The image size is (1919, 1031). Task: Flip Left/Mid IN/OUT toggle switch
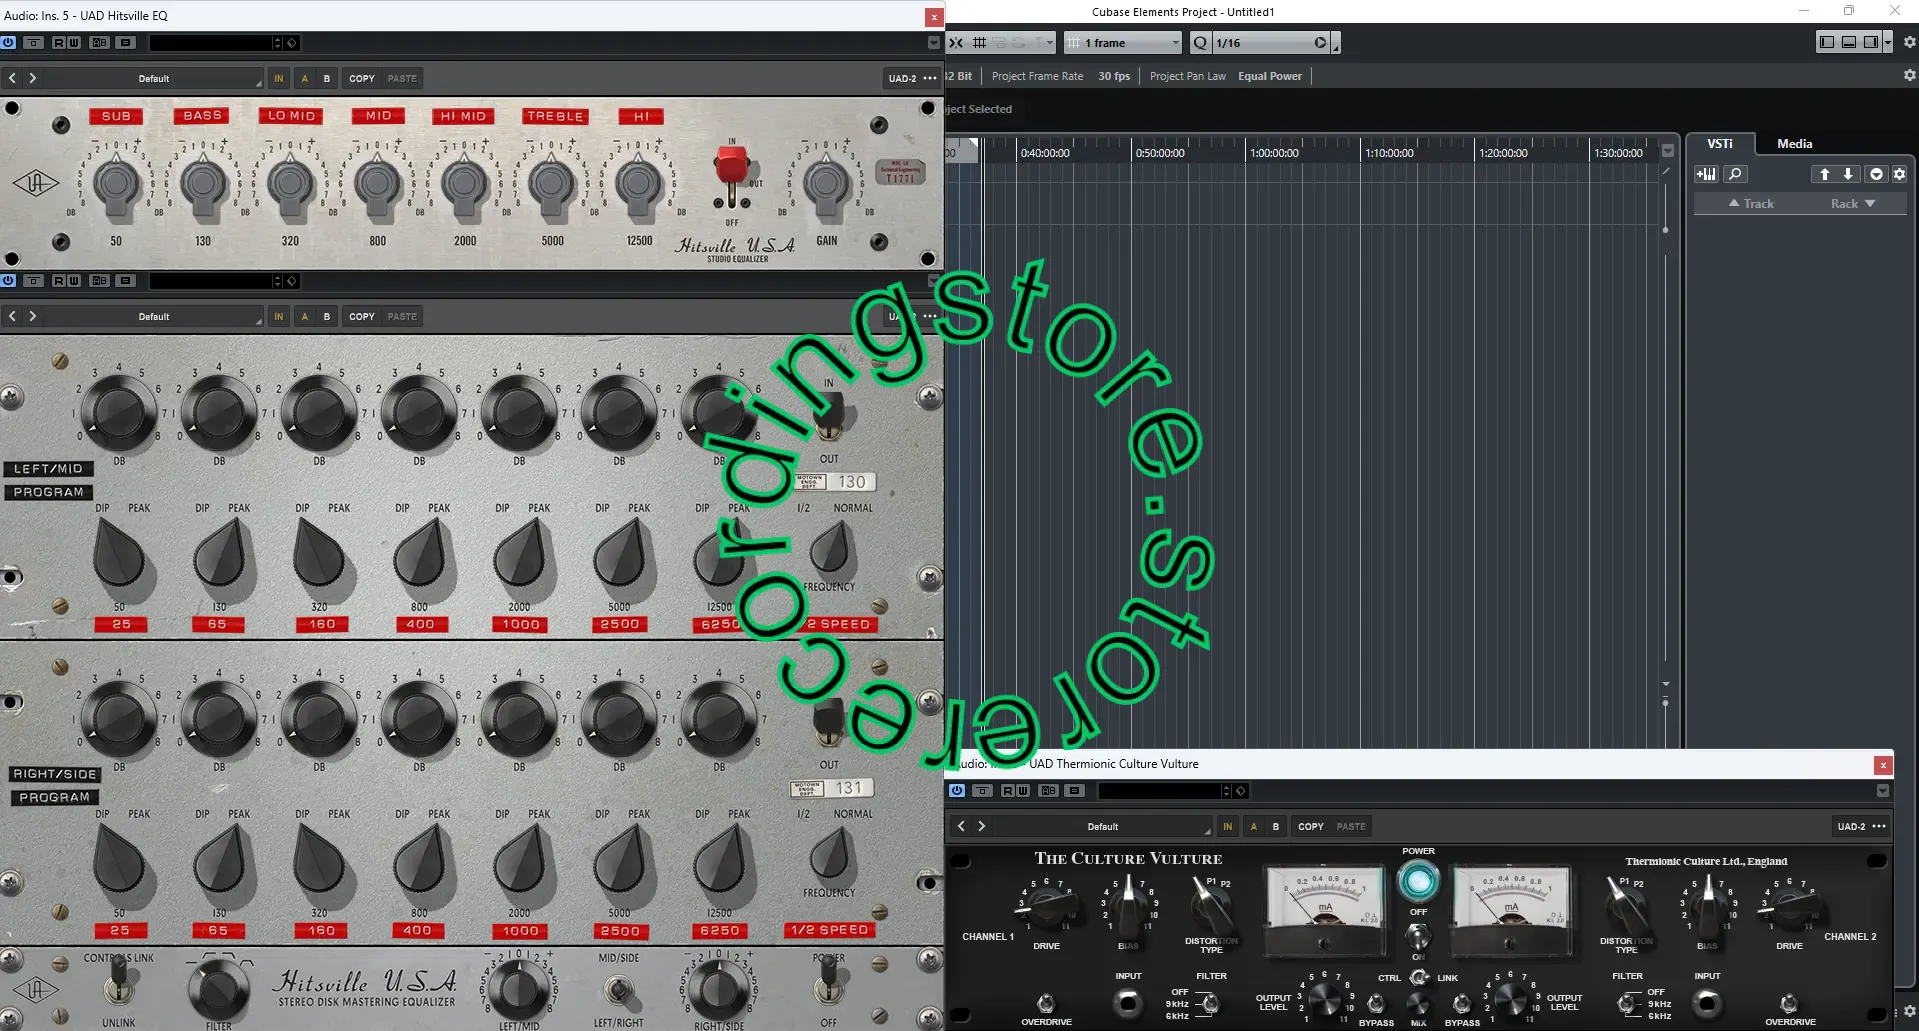pyautogui.click(x=829, y=417)
